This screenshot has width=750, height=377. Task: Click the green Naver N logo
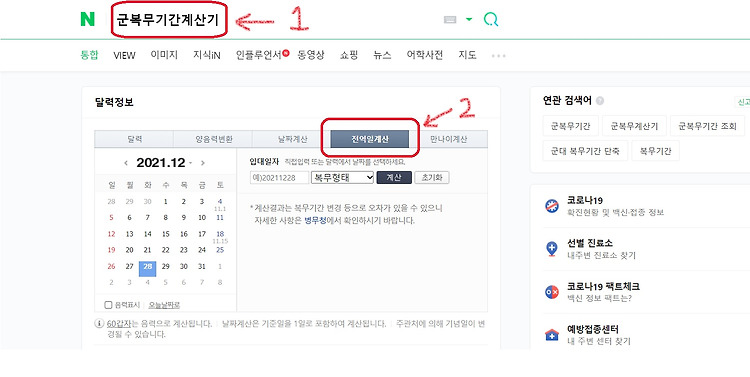pos(88,19)
